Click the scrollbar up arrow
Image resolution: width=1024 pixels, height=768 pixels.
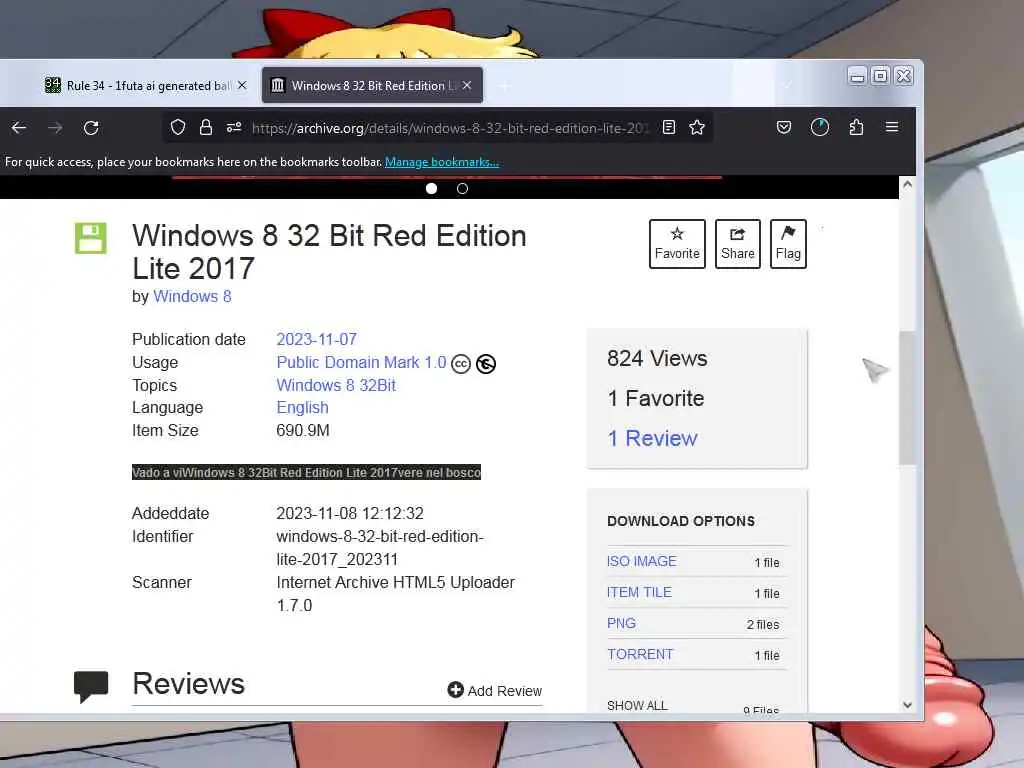907,185
